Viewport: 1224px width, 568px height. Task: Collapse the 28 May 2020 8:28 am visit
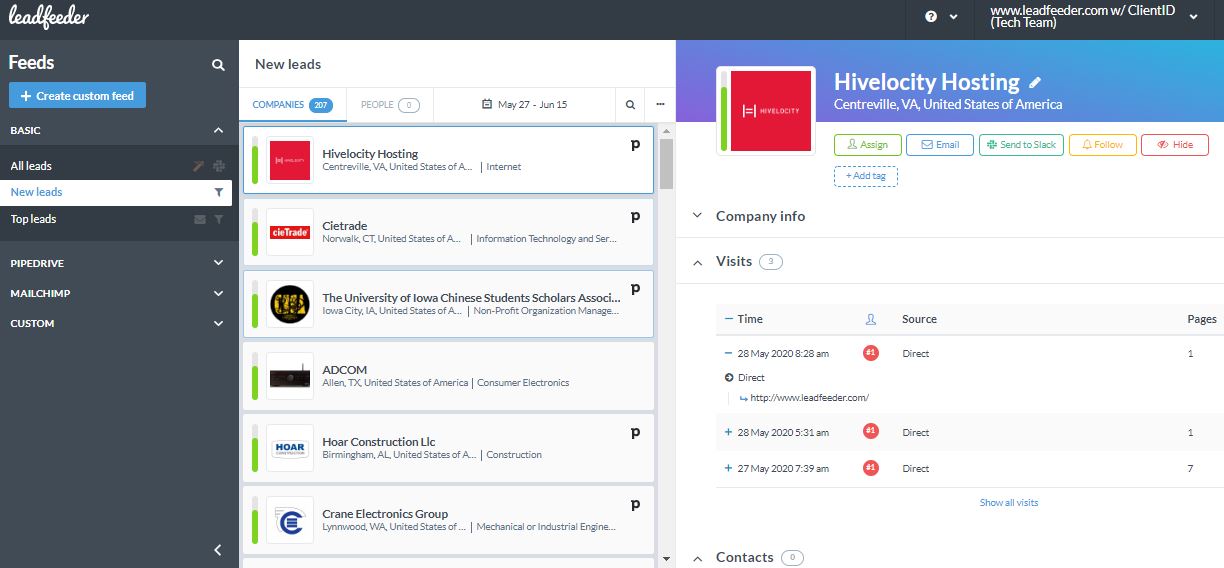[x=729, y=353]
